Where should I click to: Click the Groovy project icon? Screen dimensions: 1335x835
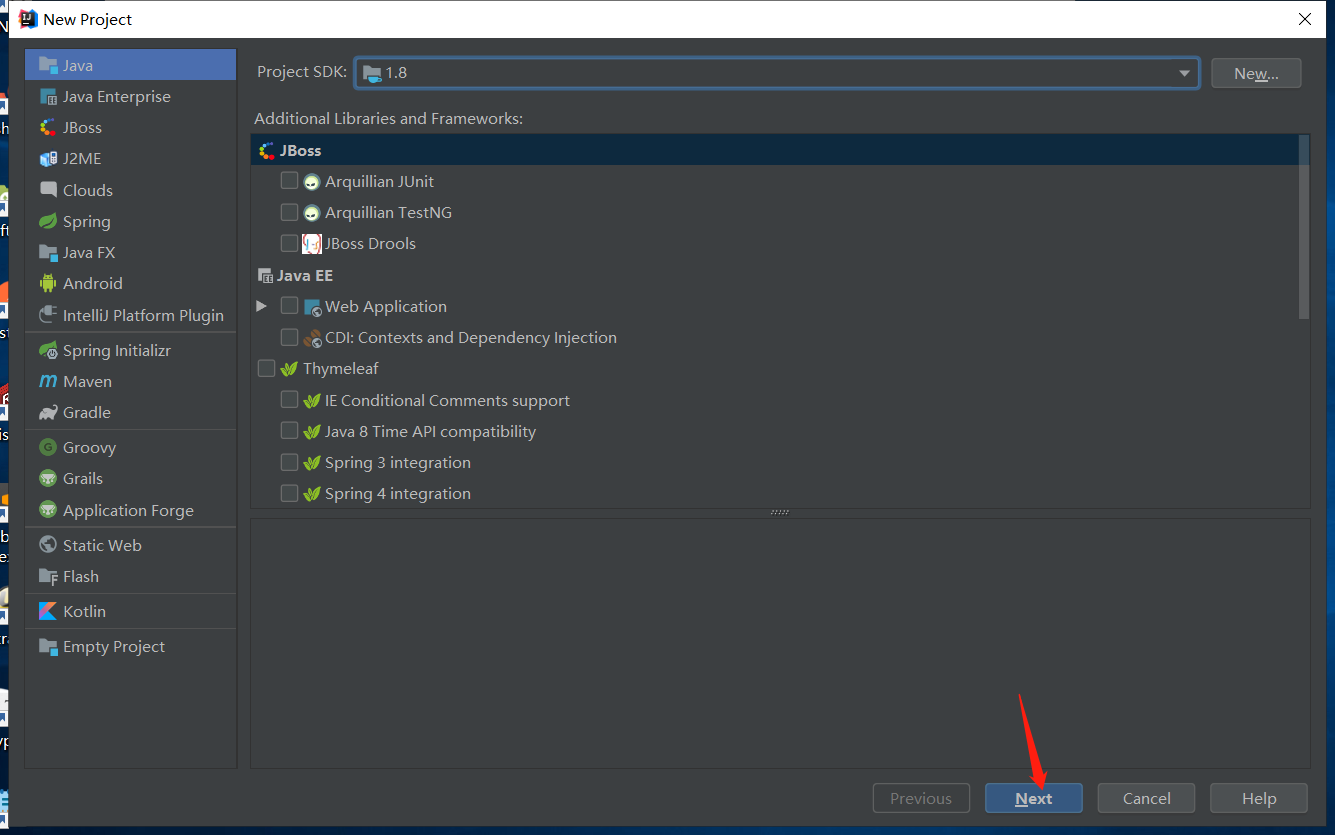(47, 447)
